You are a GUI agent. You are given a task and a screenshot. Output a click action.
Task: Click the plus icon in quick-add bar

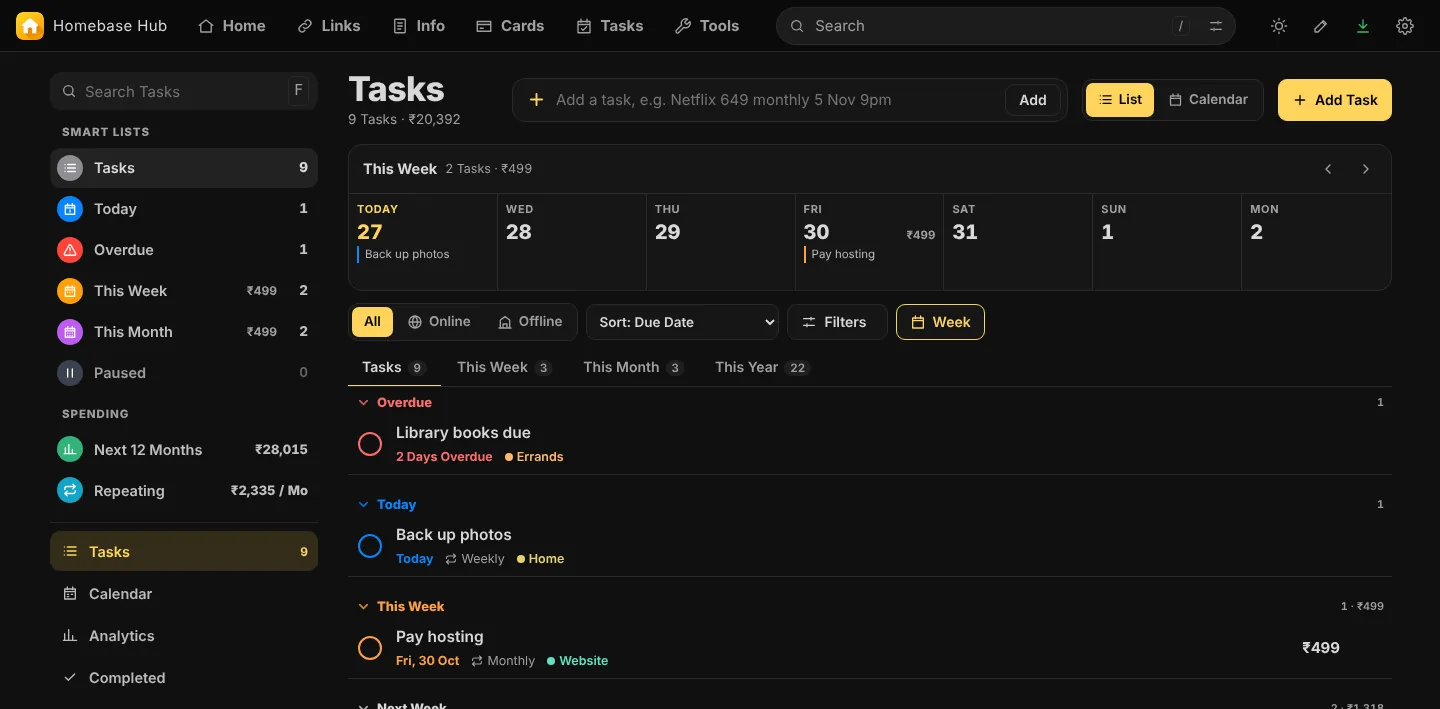pyautogui.click(x=536, y=100)
